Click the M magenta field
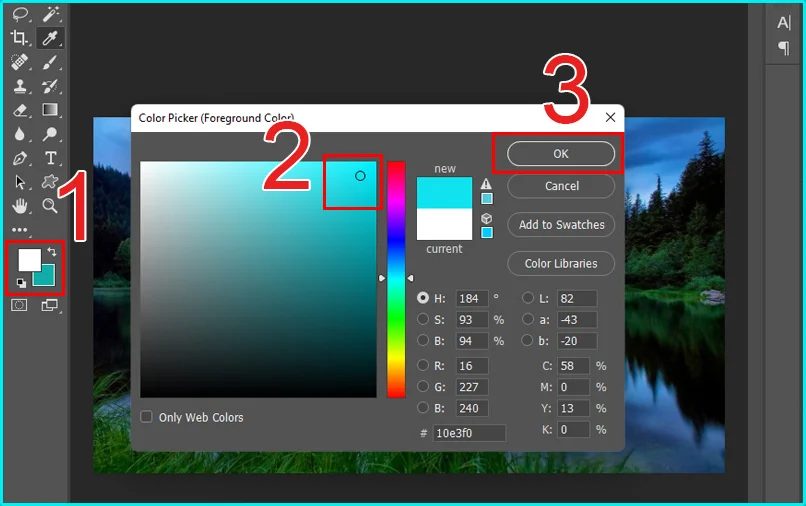The image size is (806, 506). pos(573,387)
